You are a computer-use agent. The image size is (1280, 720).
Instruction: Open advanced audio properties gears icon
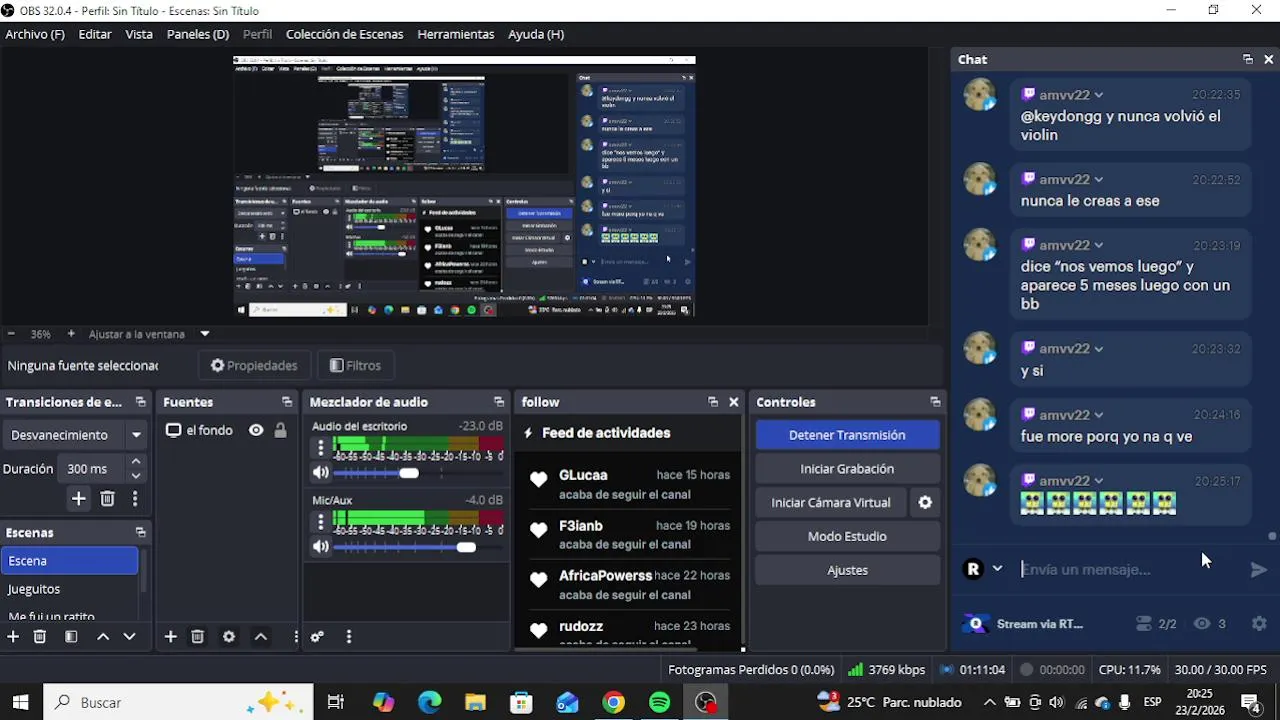[x=317, y=636]
